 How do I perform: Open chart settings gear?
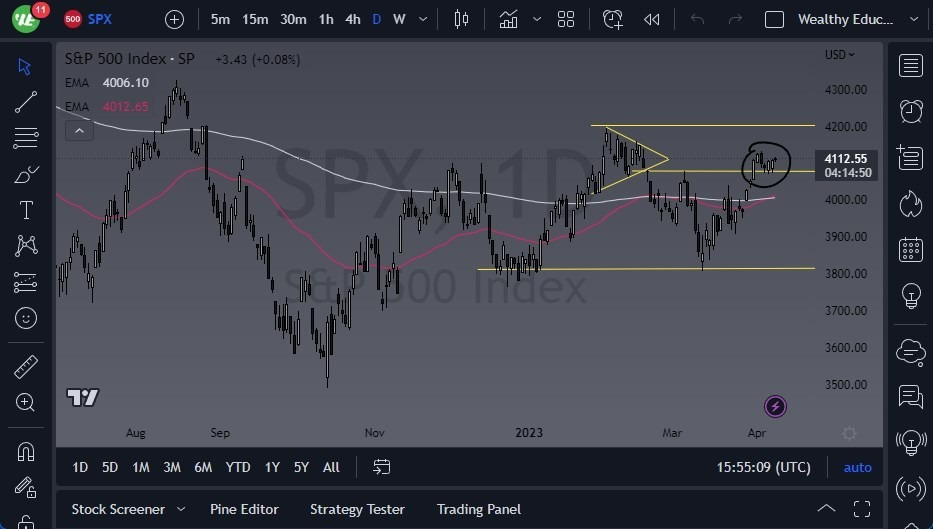coord(849,433)
